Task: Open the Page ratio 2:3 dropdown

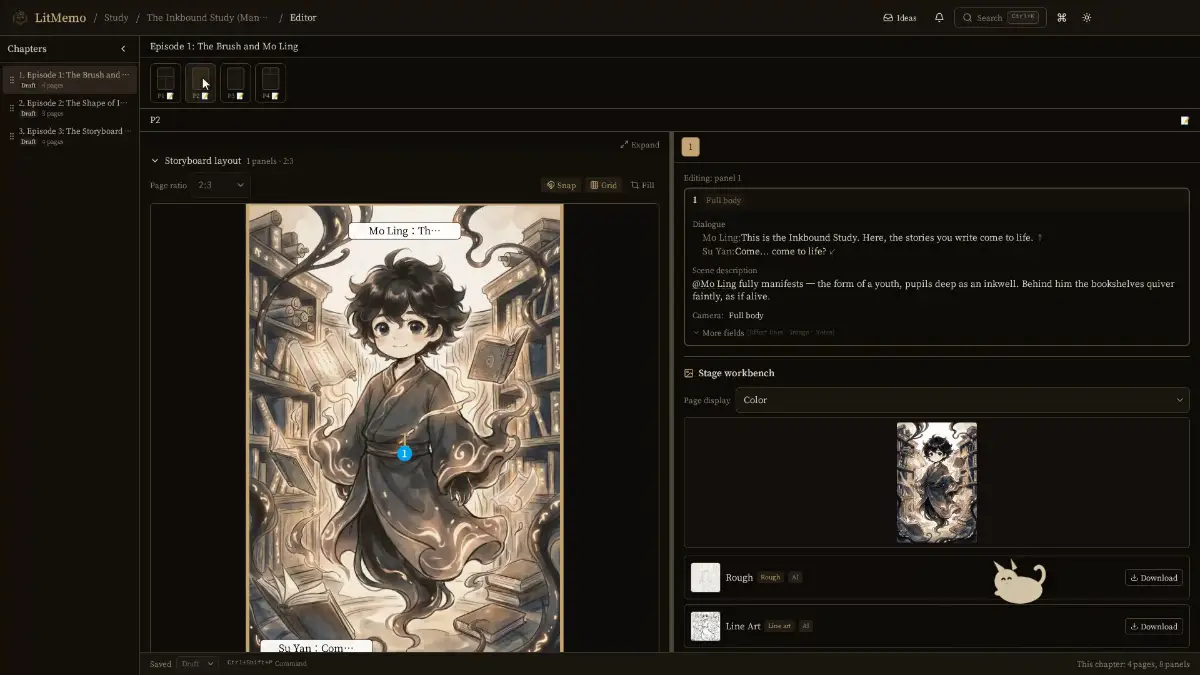Action: point(221,185)
